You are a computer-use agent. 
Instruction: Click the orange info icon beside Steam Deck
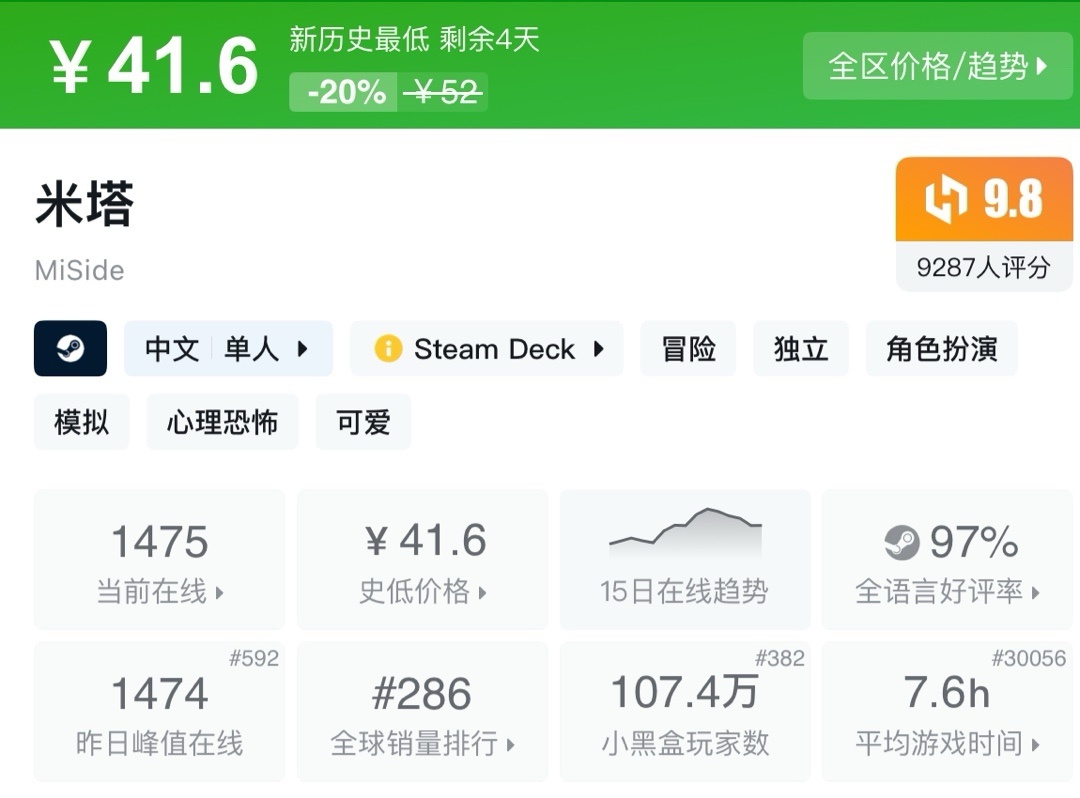pyautogui.click(x=387, y=349)
